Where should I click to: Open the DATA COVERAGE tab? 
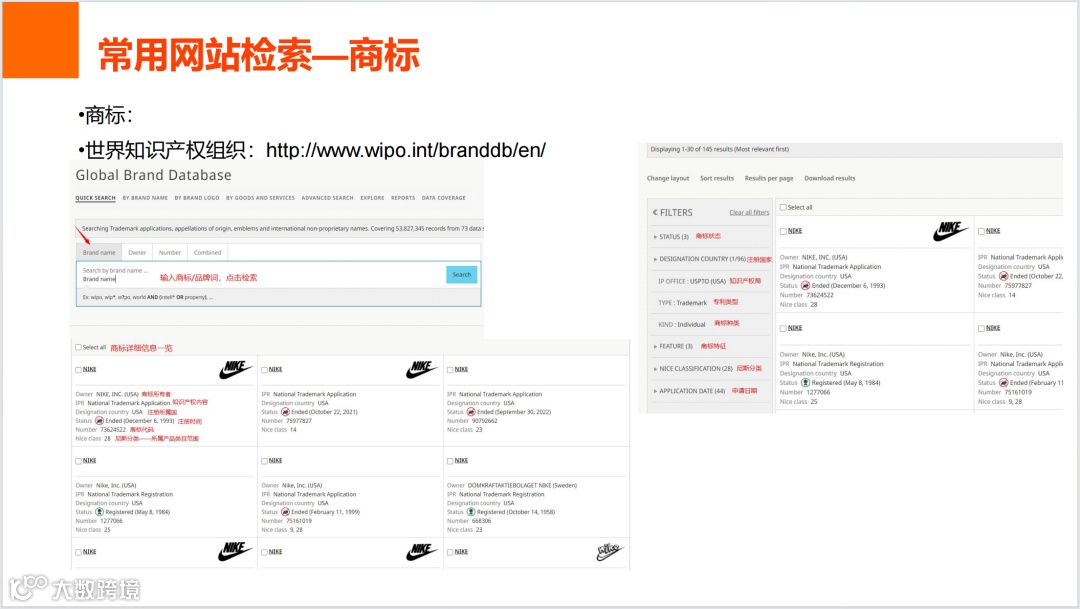(x=444, y=198)
